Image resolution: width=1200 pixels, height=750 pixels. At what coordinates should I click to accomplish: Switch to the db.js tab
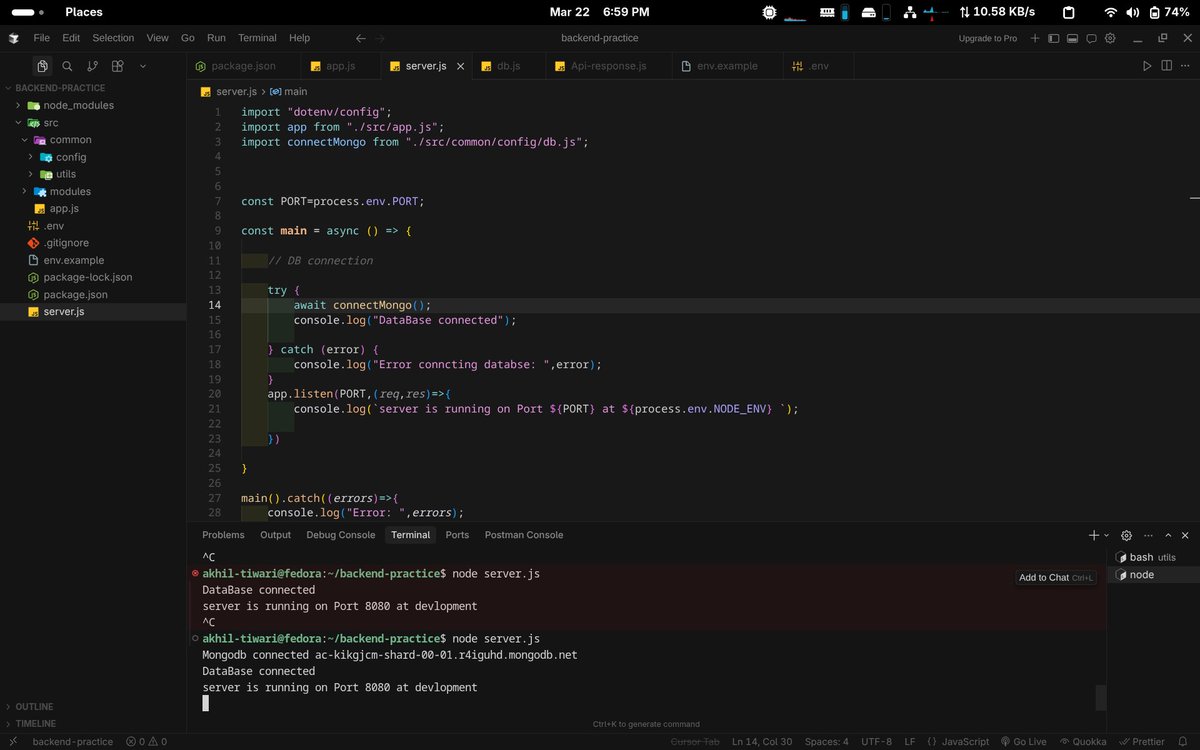[508, 66]
